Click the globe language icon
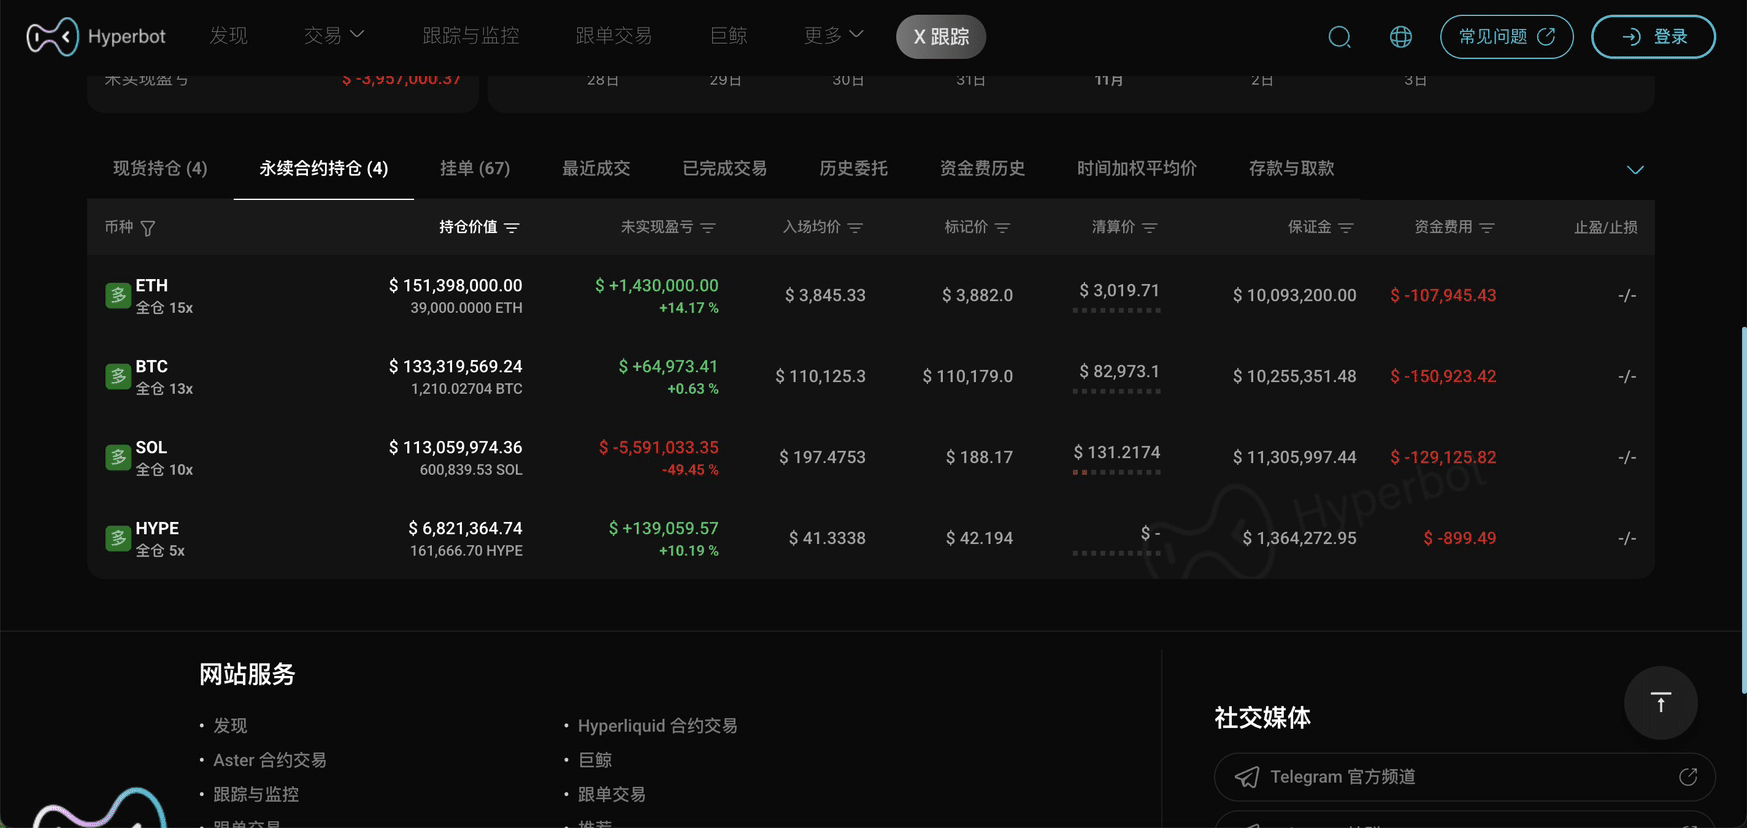Screen dimensions: 1747x828 click(x=1400, y=37)
